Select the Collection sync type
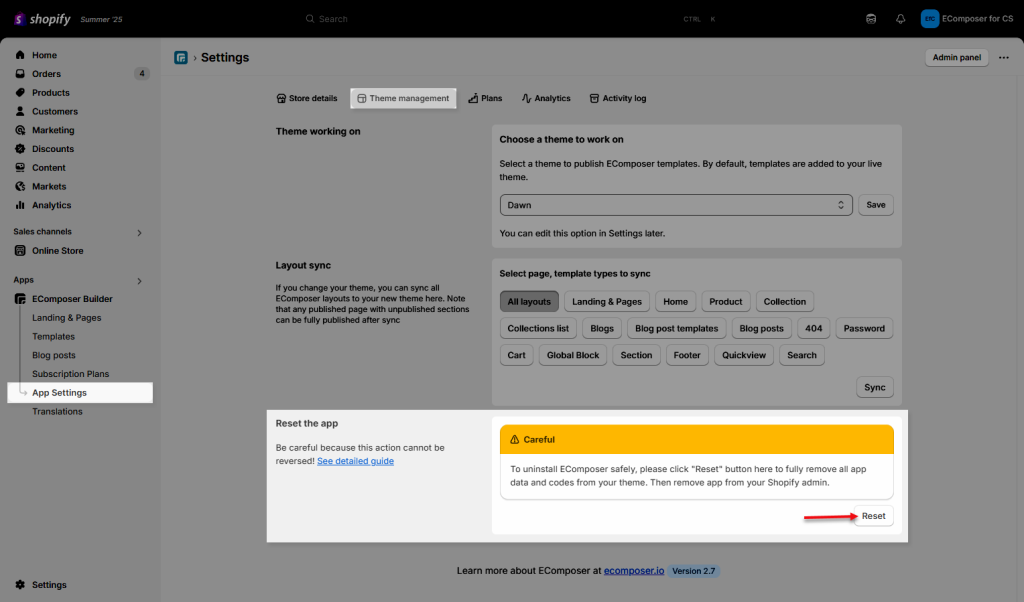The height and width of the screenshot is (602, 1024). coord(784,302)
